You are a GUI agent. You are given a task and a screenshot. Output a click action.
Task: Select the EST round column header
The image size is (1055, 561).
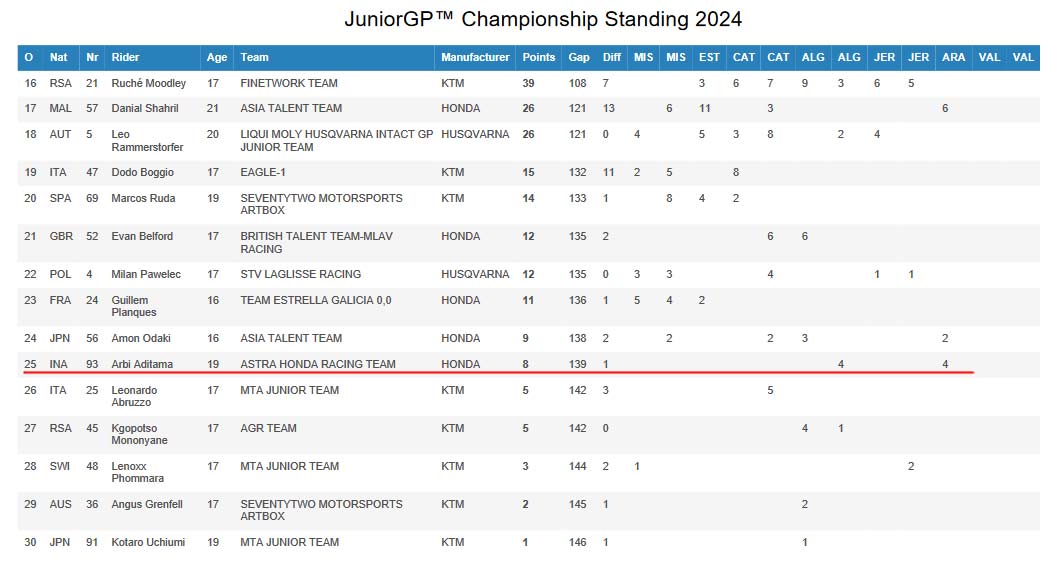click(709, 57)
